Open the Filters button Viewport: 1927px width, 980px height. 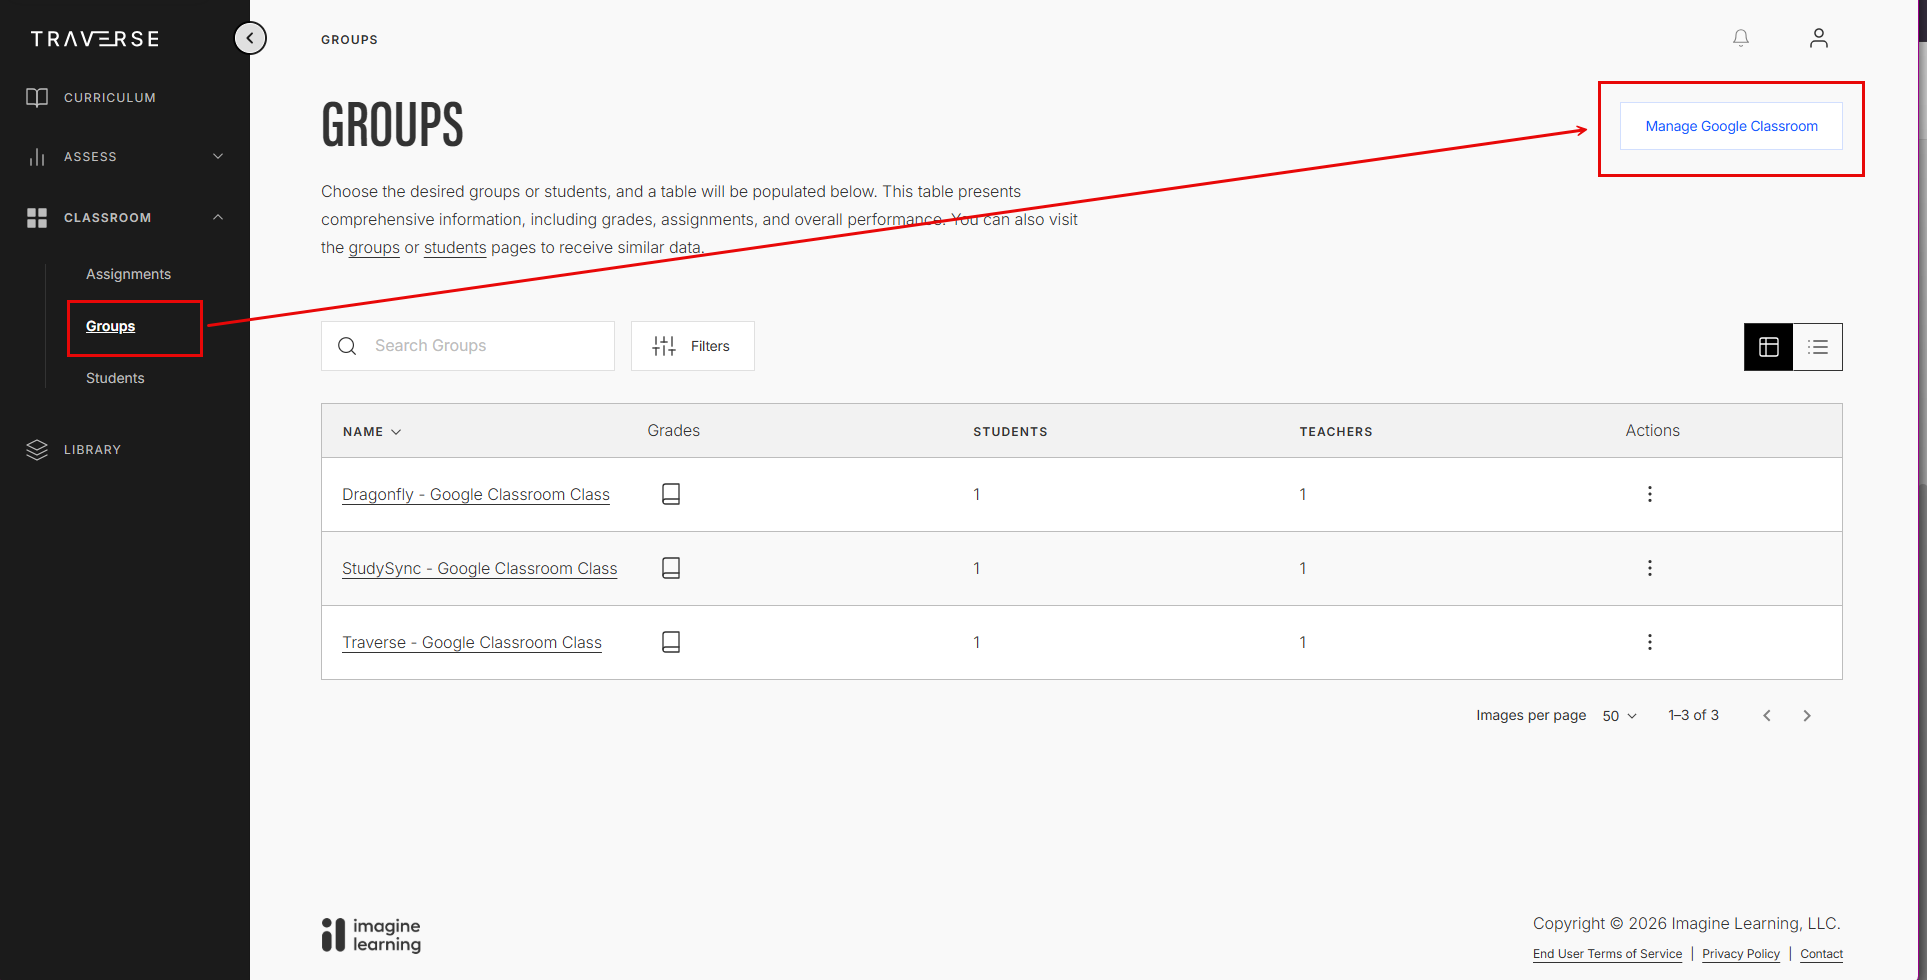click(x=693, y=346)
